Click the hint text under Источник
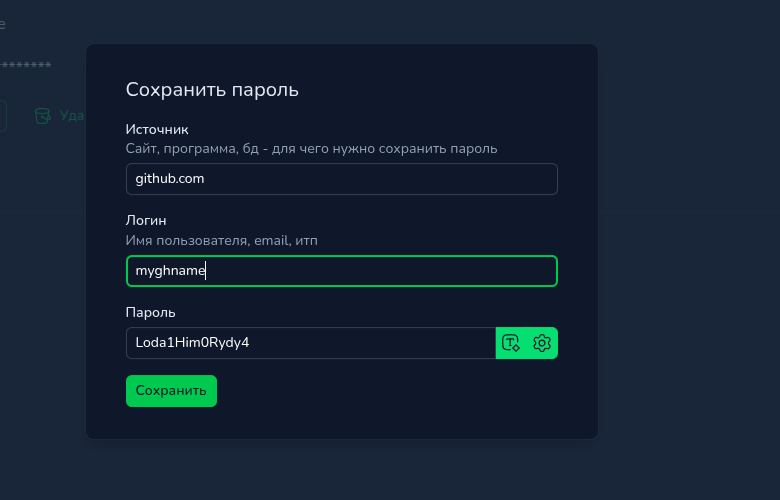The image size is (780, 500). (311, 149)
